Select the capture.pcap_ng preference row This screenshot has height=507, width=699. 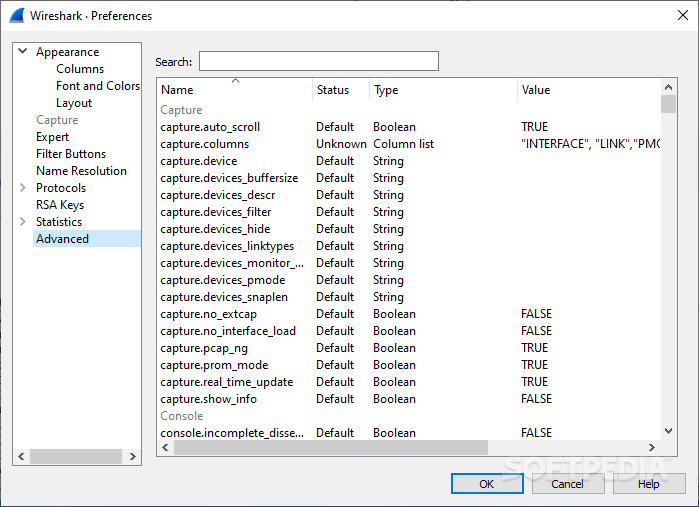[409, 348]
